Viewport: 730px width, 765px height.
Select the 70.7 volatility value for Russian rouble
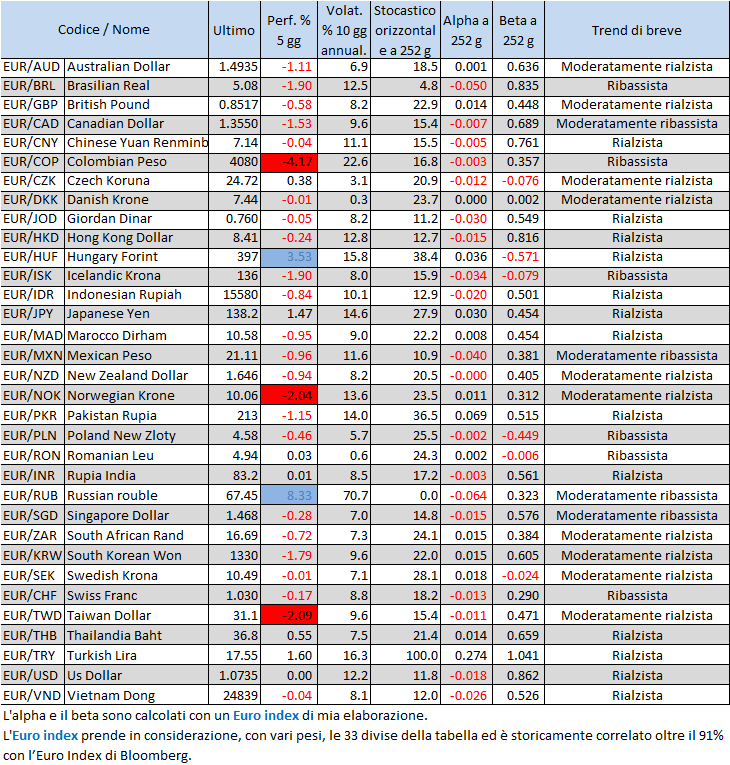344,496
